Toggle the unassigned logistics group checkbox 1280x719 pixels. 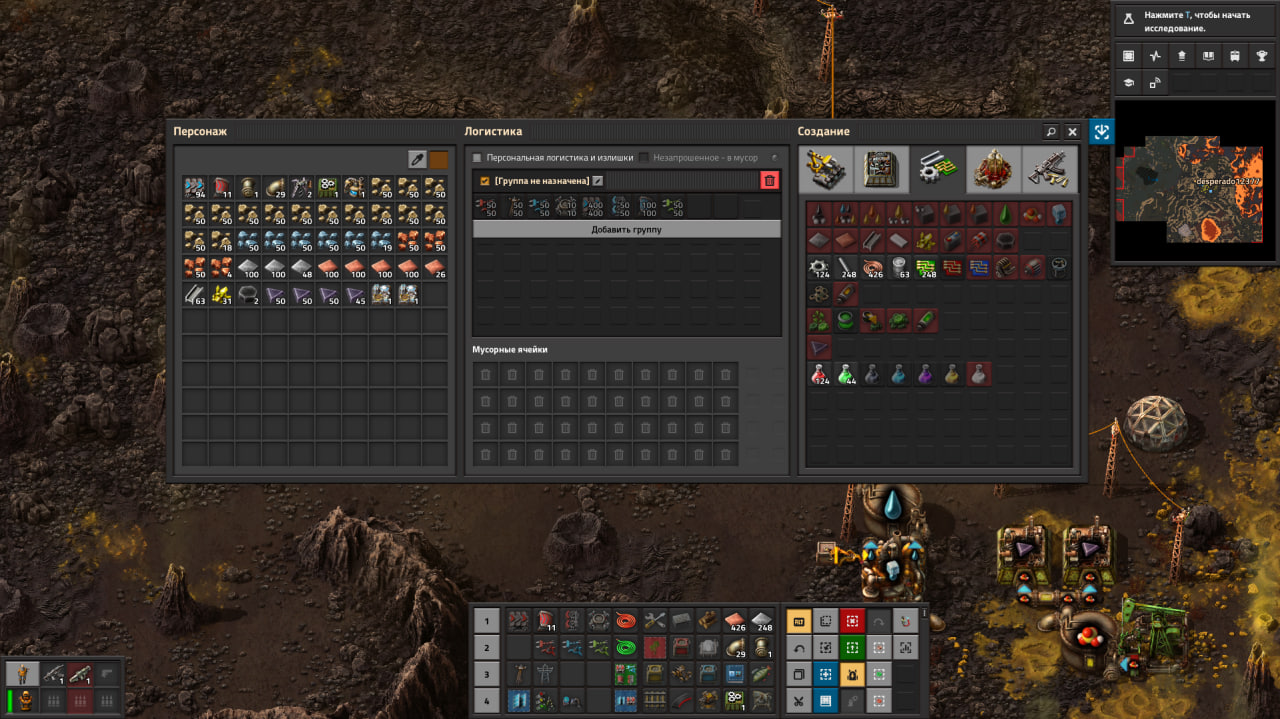point(486,181)
